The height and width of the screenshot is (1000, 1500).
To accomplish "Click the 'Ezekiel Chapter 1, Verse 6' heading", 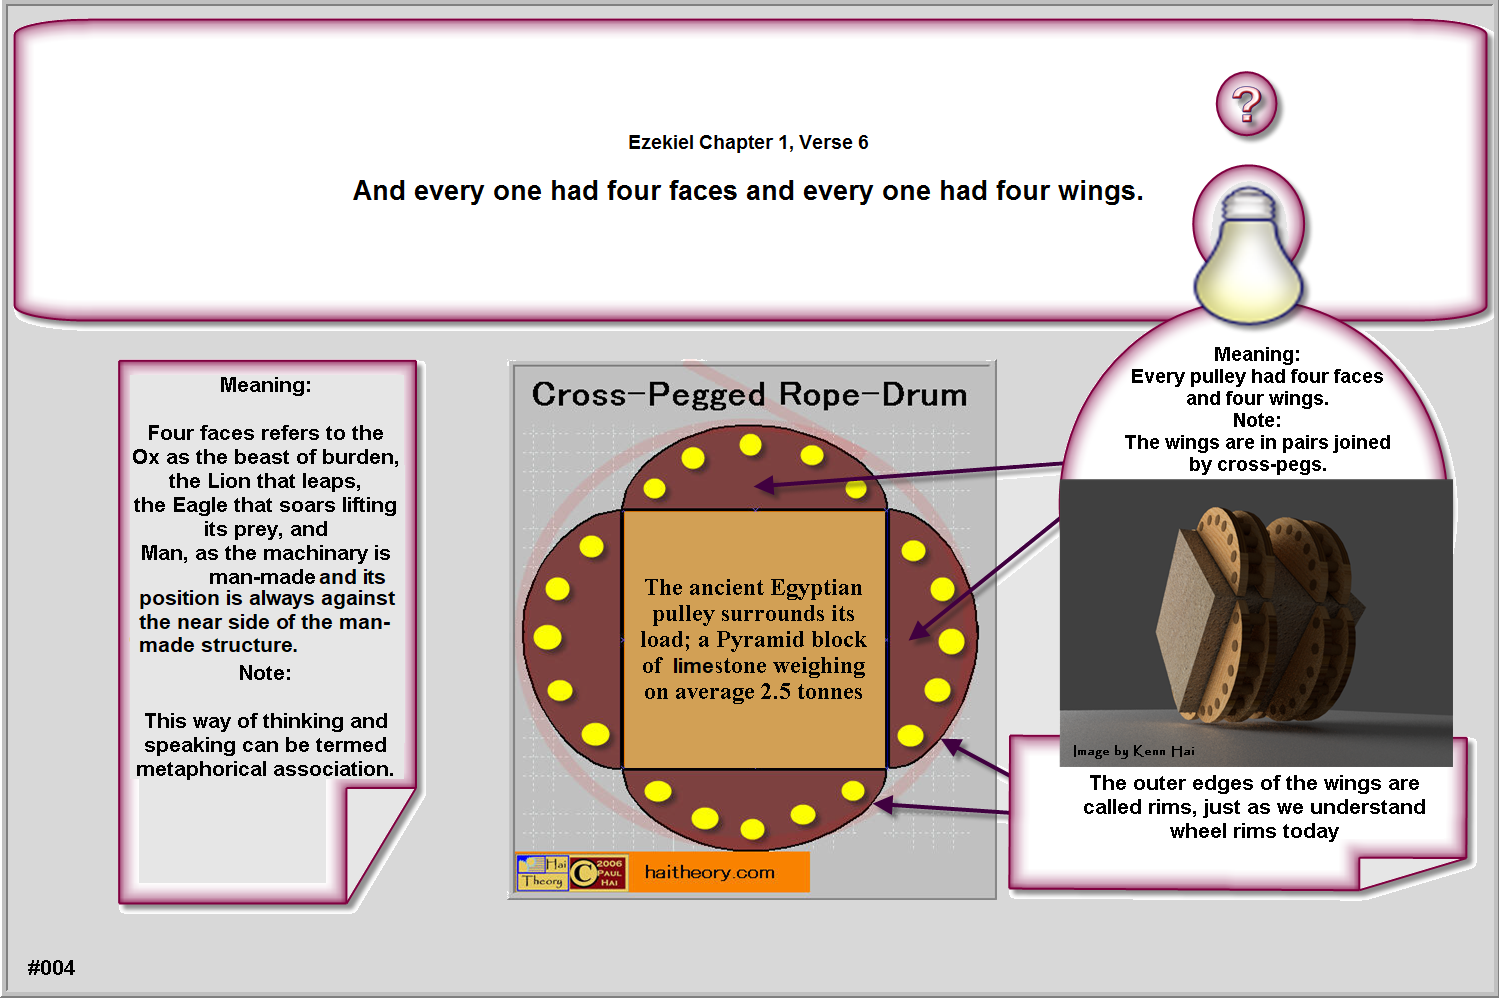I will point(748,142).
